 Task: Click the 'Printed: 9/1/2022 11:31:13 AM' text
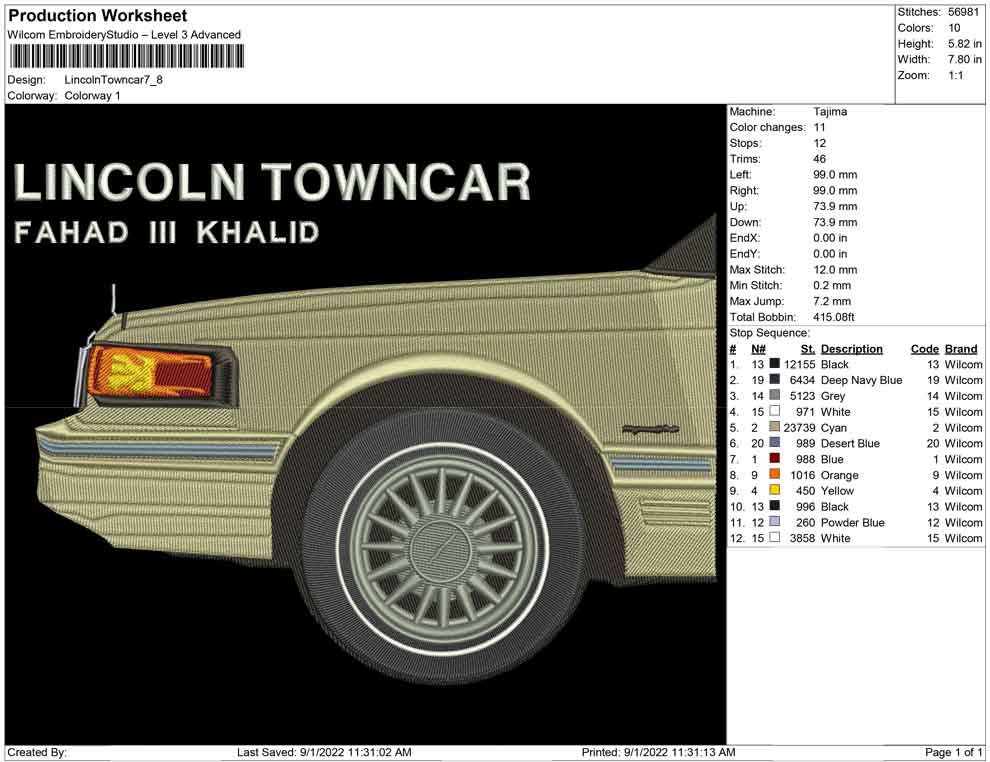coord(659,752)
